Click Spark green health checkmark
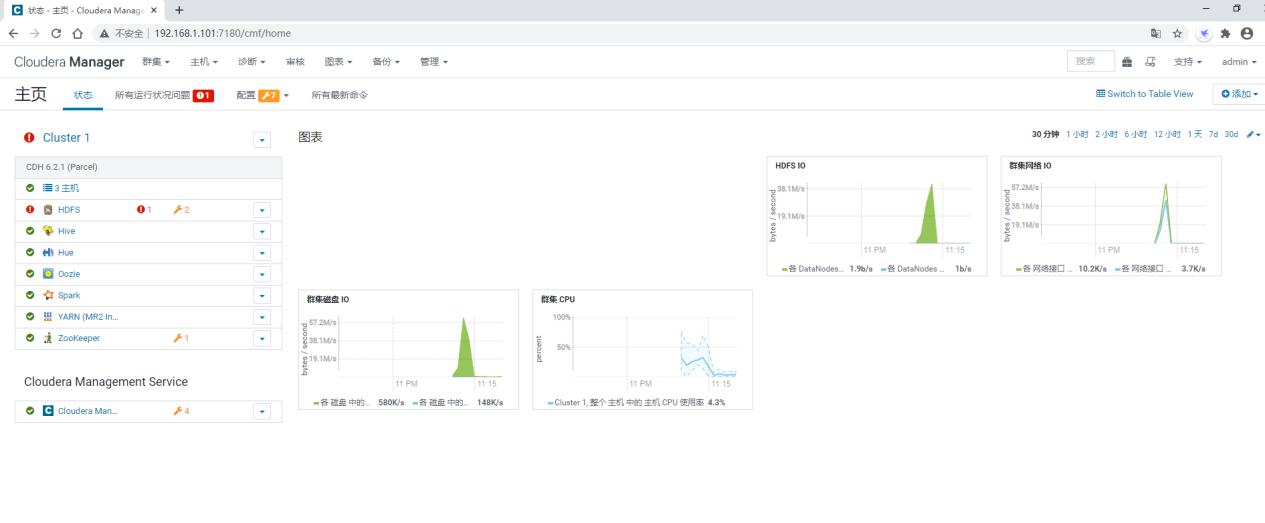The height and width of the screenshot is (523, 1265). coord(30,295)
